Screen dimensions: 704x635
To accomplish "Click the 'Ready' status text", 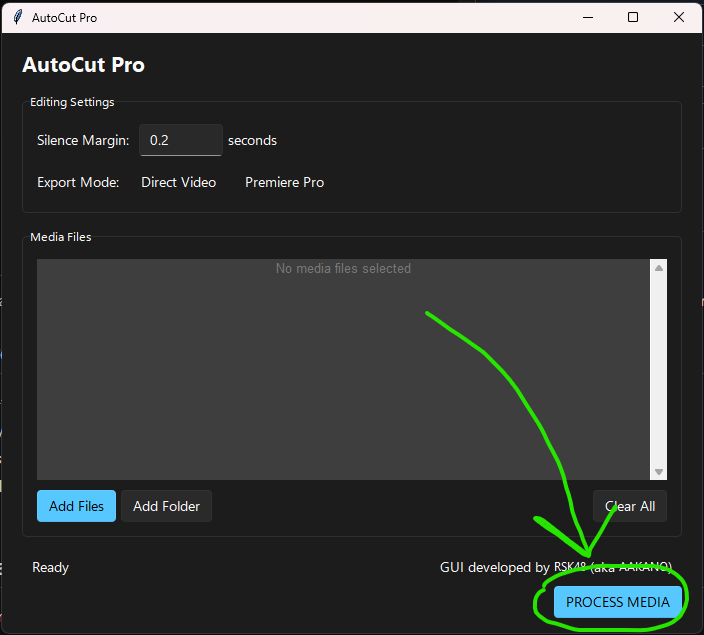I will click(50, 567).
